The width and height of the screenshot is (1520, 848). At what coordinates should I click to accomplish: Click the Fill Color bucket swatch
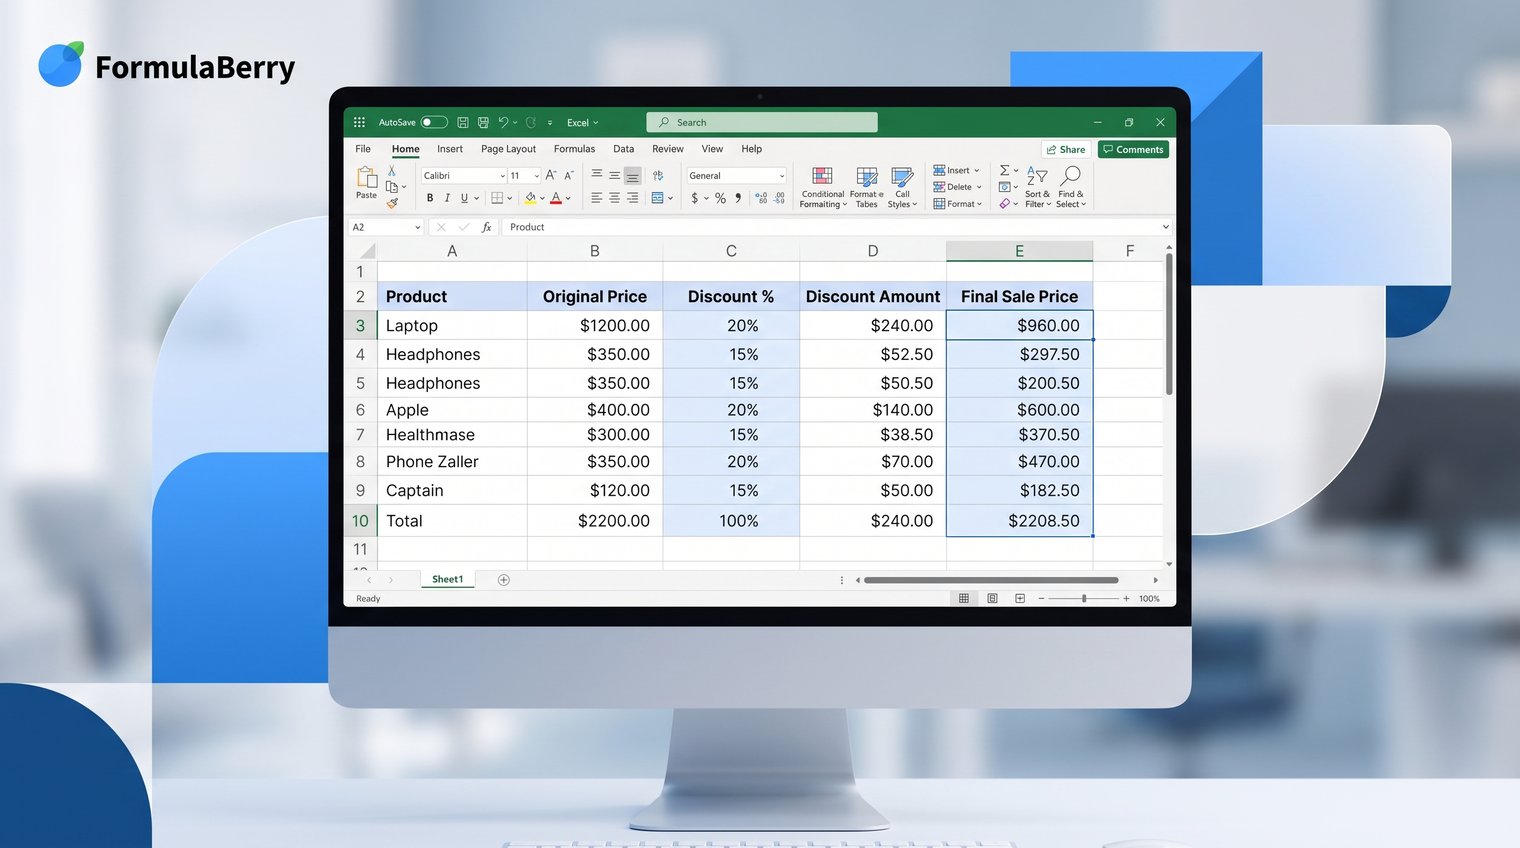[530, 198]
